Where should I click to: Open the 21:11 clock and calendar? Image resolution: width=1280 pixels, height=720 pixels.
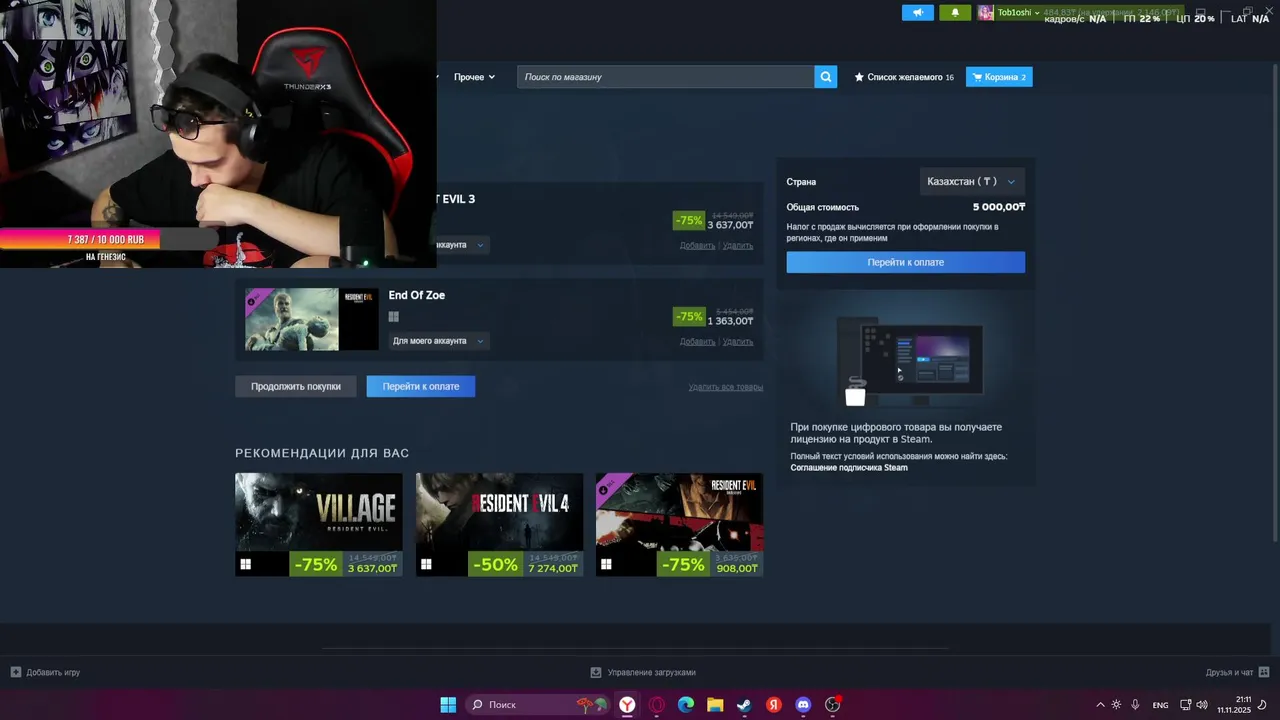coord(1234,705)
